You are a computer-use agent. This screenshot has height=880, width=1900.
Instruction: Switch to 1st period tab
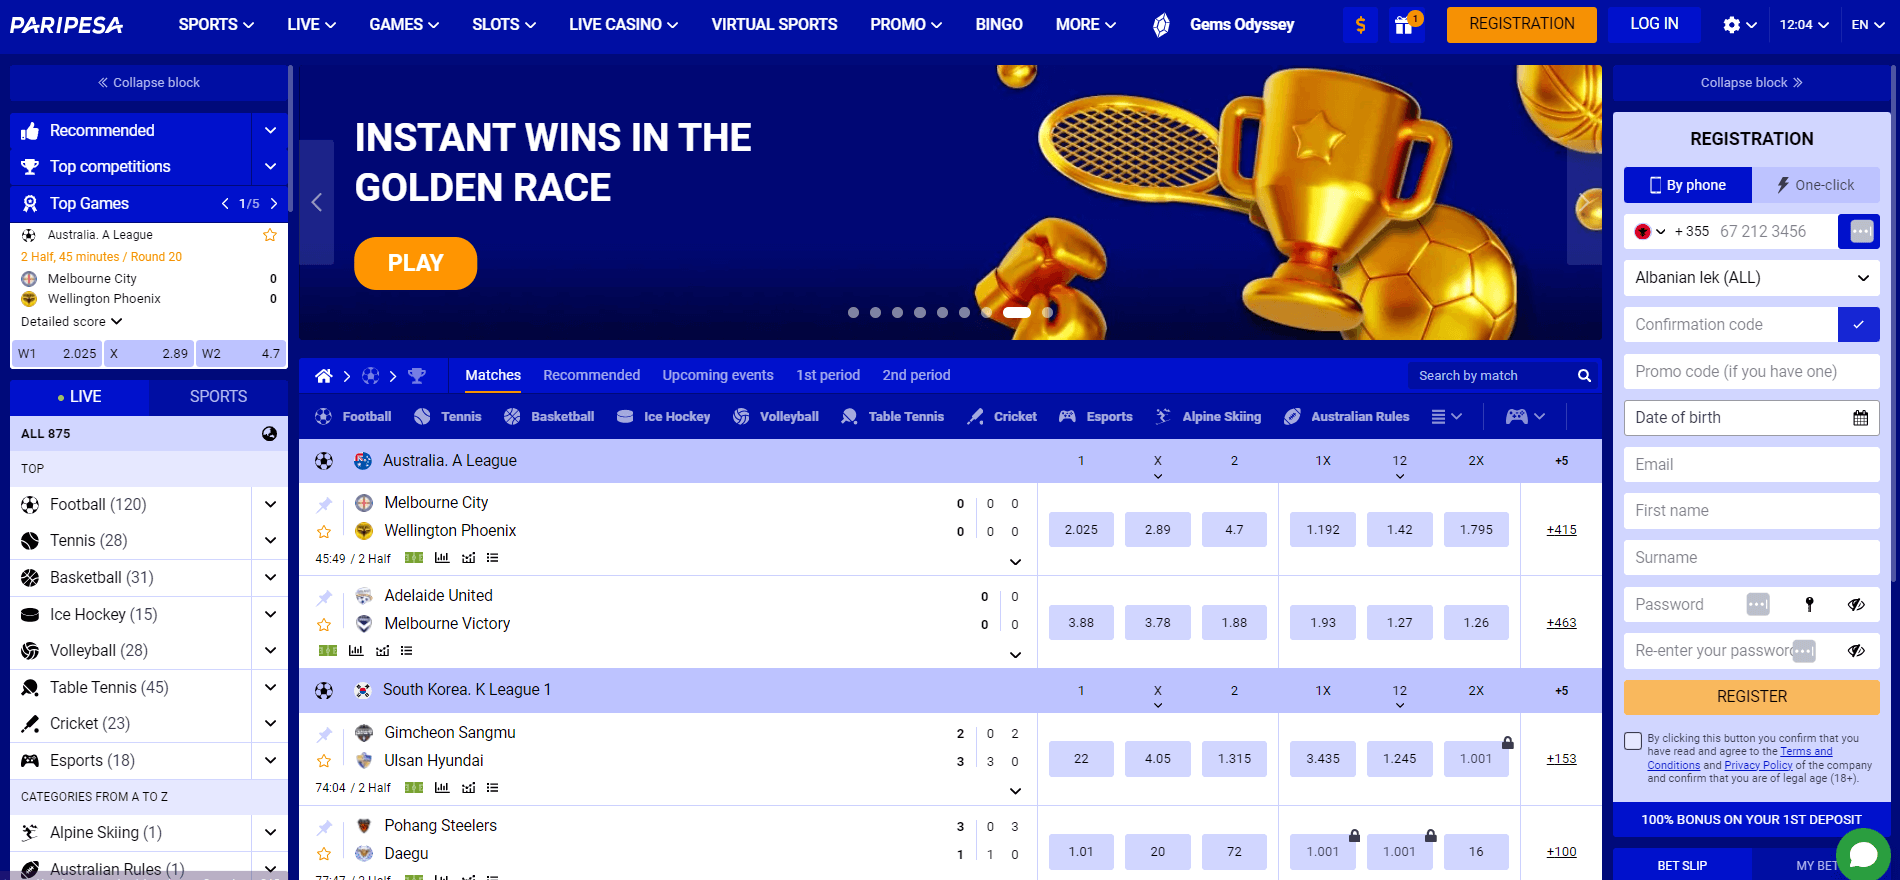tap(828, 375)
